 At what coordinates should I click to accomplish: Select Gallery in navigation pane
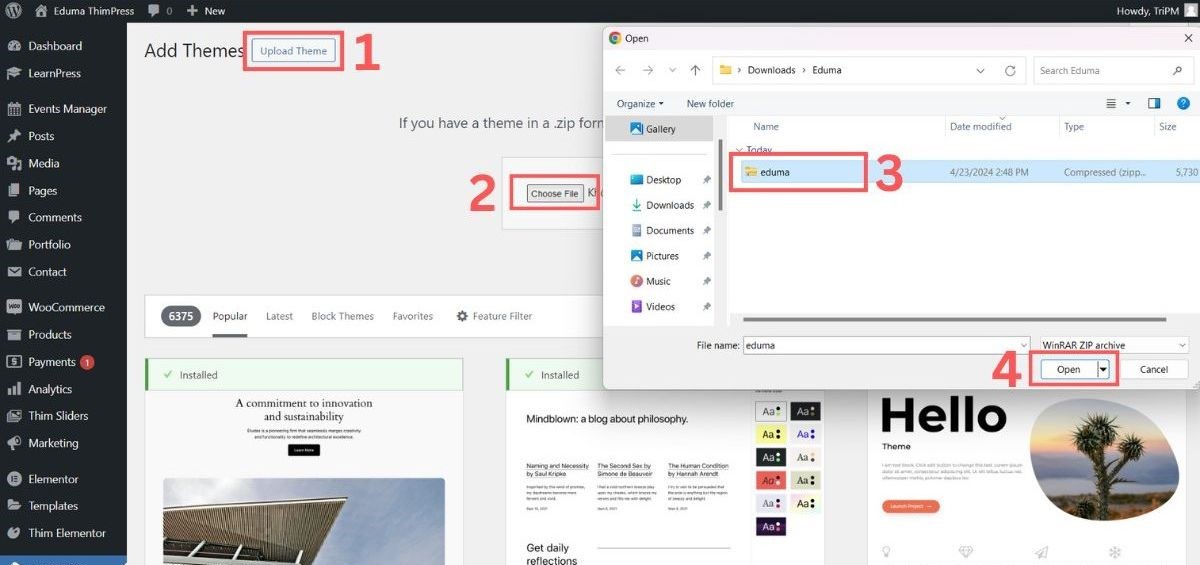pyautogui.click(x=660, y=129)
